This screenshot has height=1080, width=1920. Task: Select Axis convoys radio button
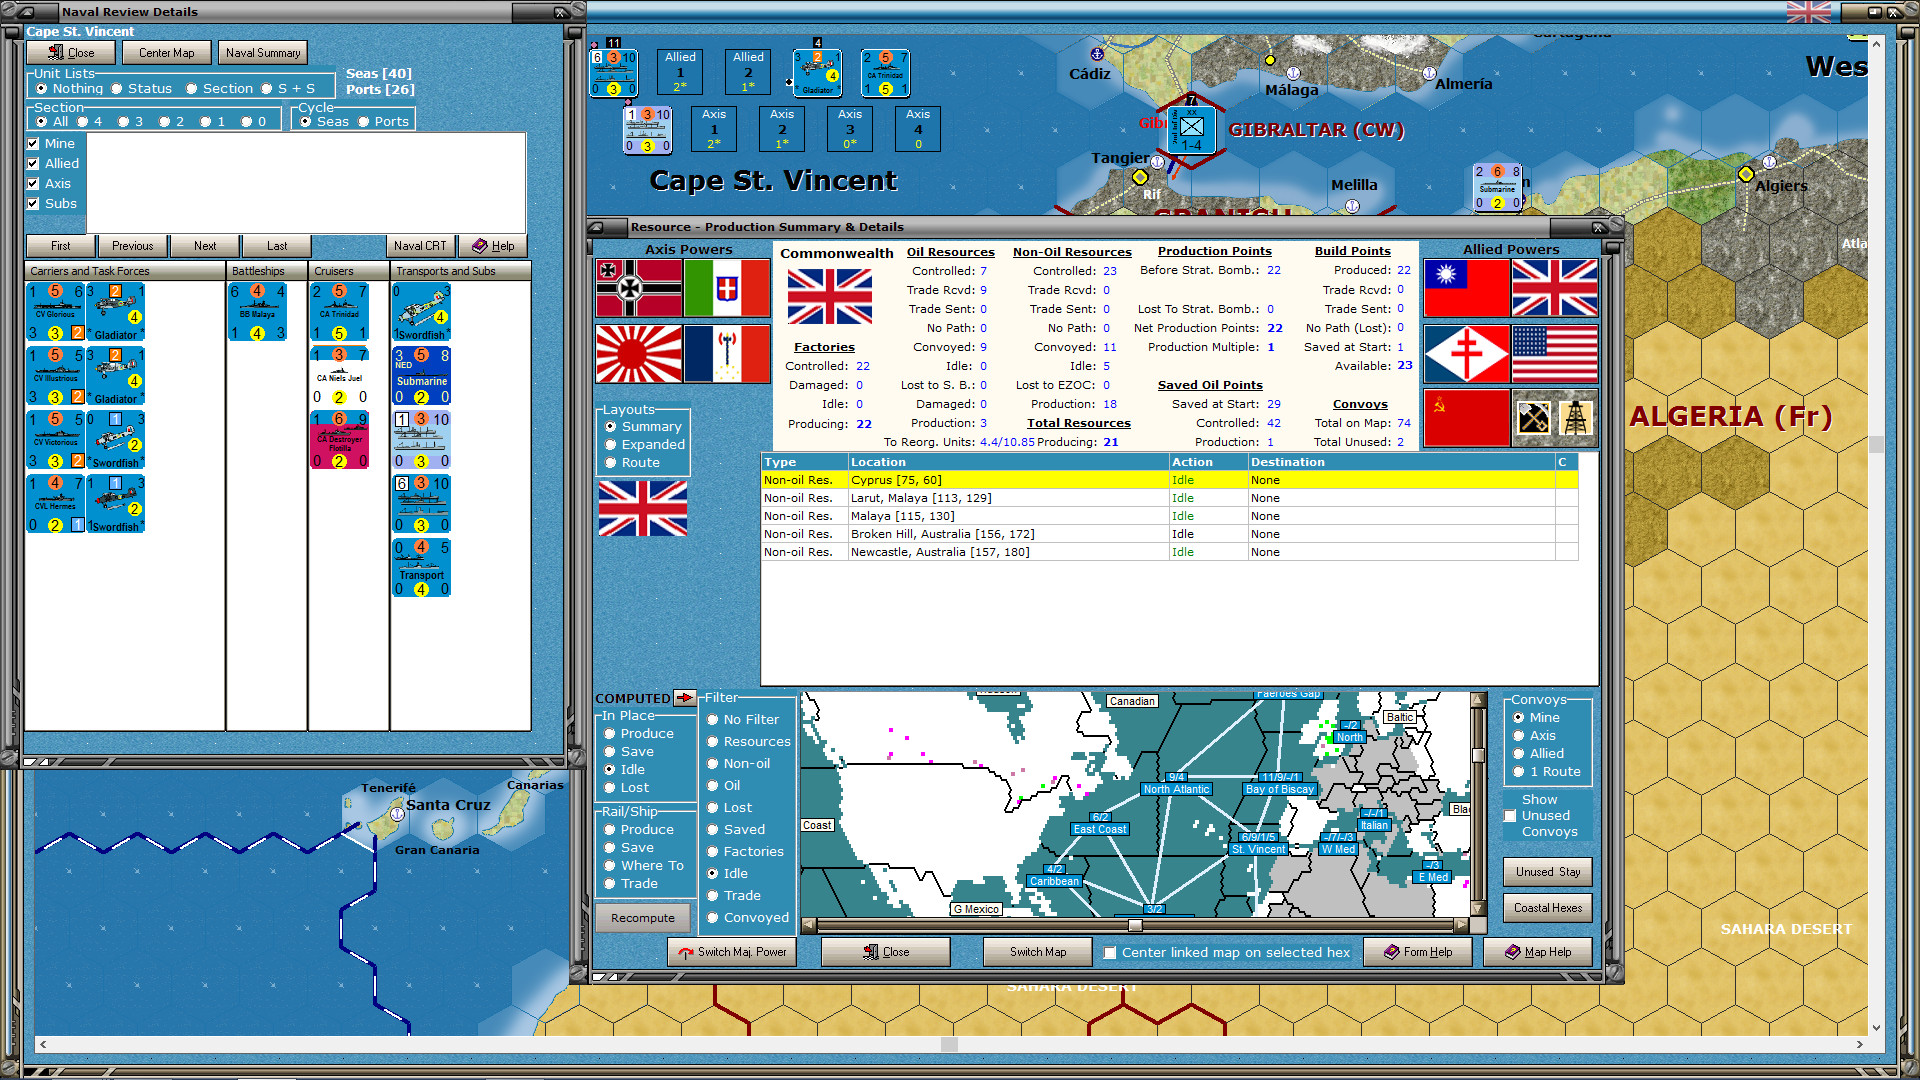pos(1519,736)
